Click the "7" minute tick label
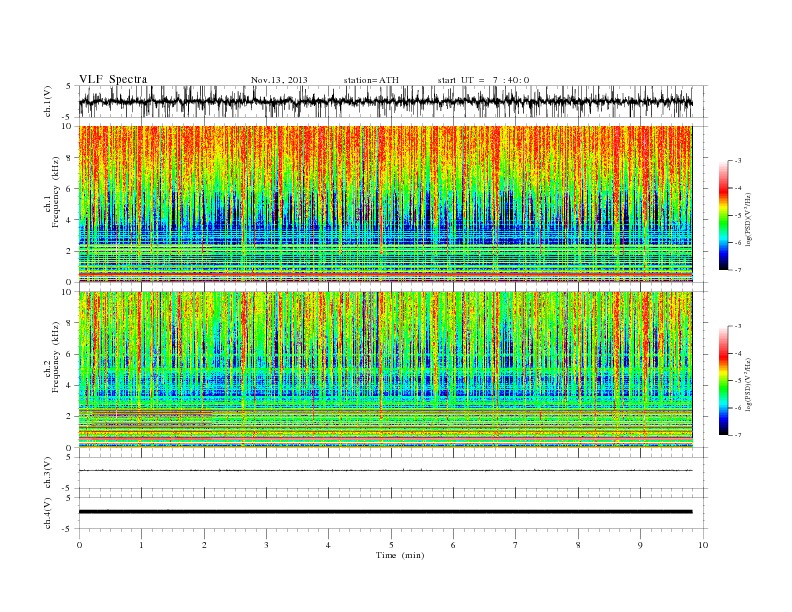 [516, 545]
